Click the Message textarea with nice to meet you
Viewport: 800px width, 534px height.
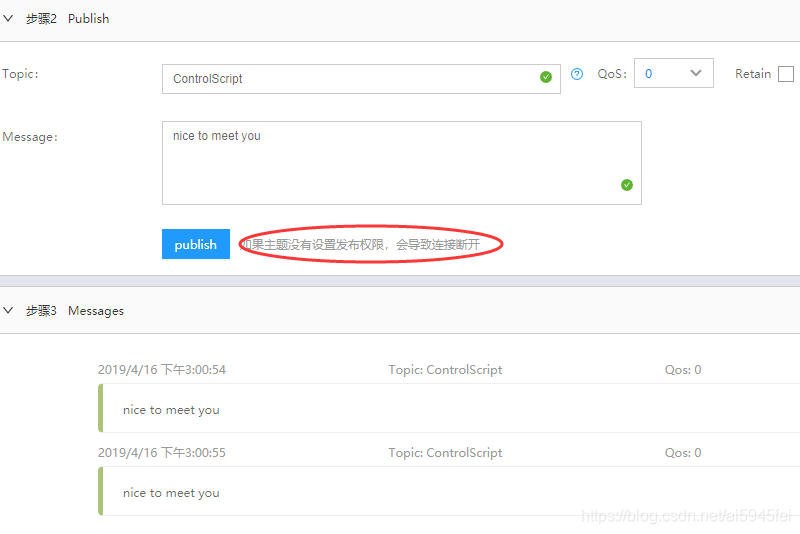(x=402, y=163)
